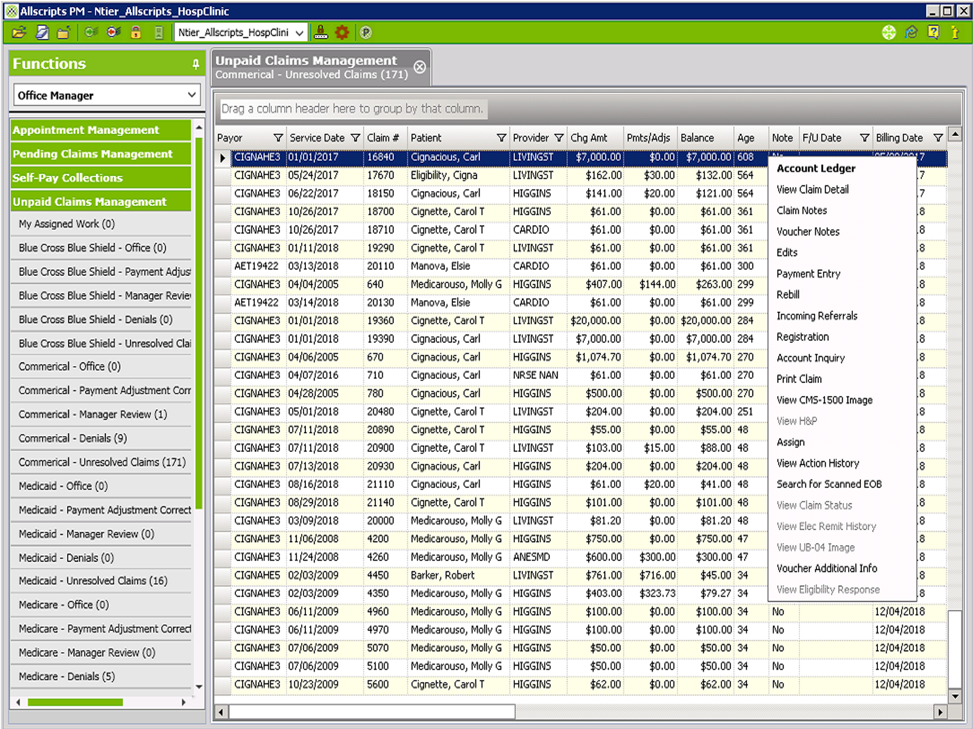Open the Billing Date filter dropdown
This screenshot has width=974, height=729.
(x=938, y=138)
